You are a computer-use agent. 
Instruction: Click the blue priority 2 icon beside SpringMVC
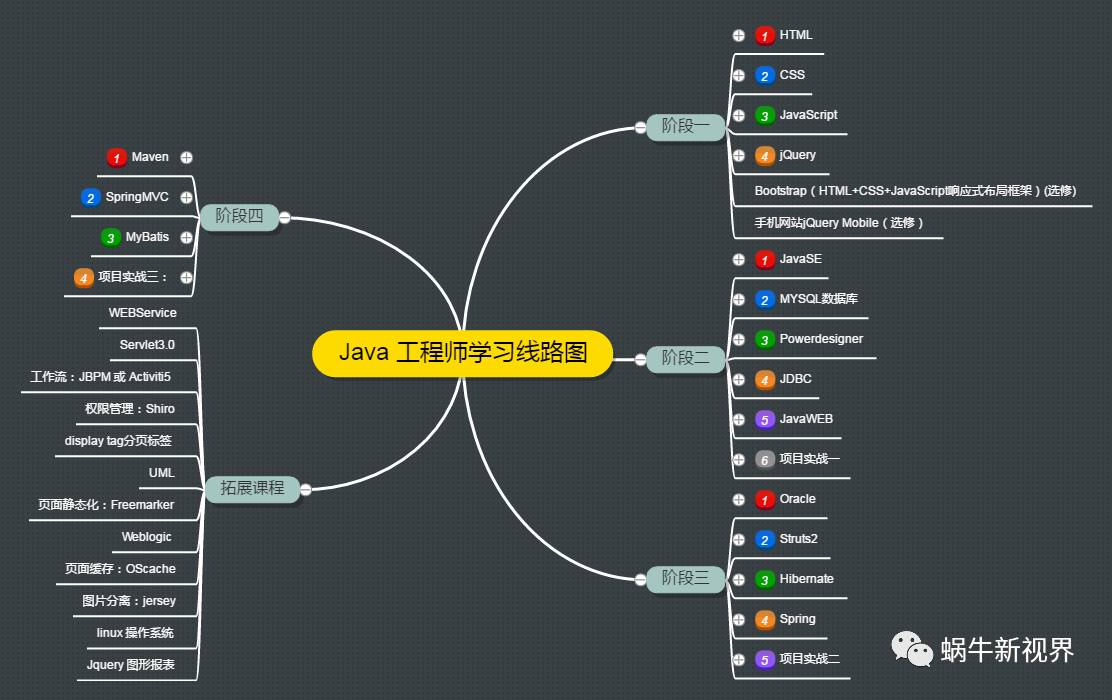click(91, 198)
